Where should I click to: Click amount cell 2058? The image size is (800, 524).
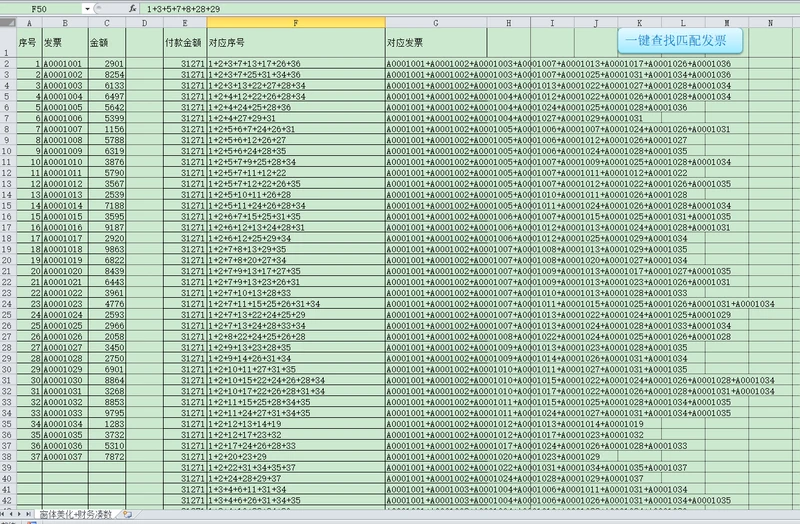click(107, 337)
